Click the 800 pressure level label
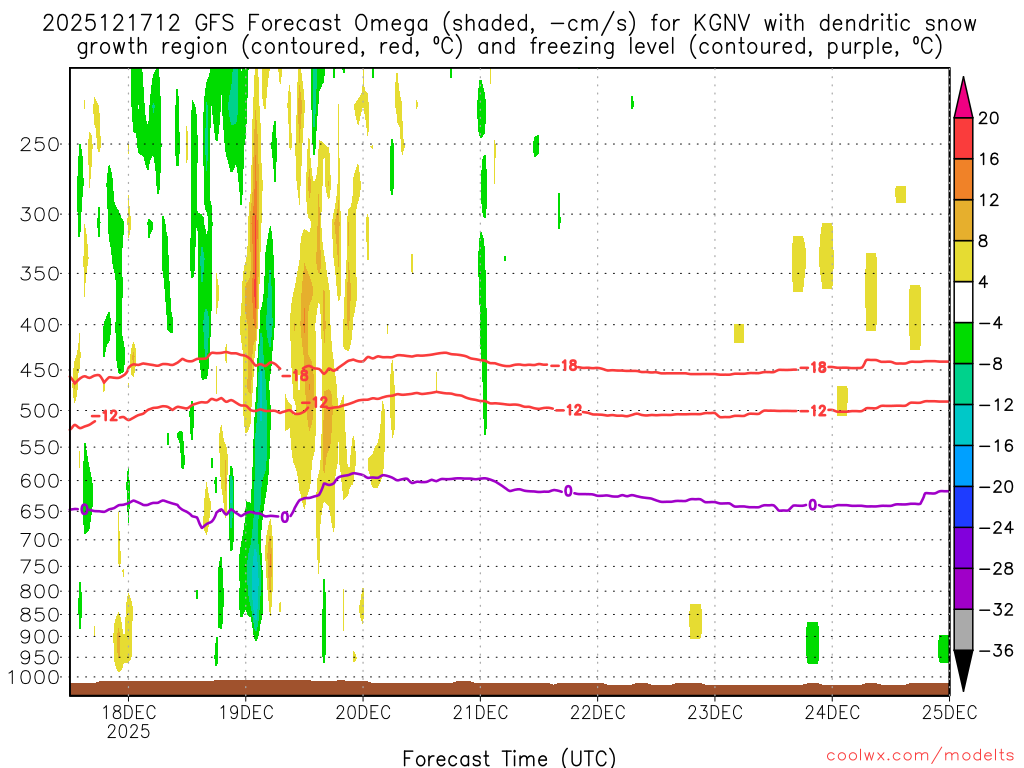 pos(40,592)
